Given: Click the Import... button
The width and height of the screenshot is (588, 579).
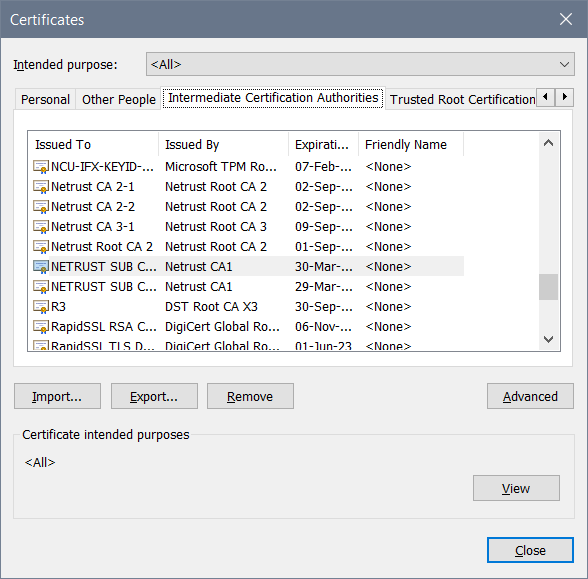Looking at the screenshot, I should coord(57,396).
